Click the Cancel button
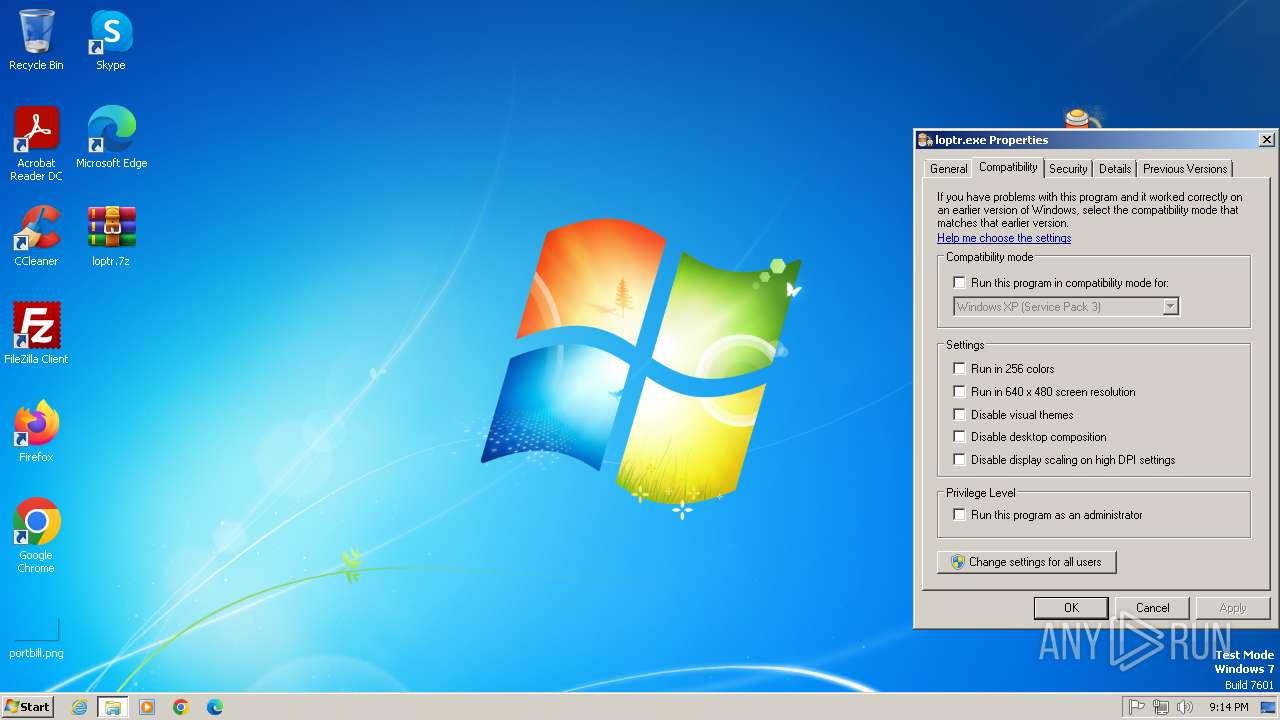Viewport: 1280px width, 720px height. click(x=1152, y=608)
